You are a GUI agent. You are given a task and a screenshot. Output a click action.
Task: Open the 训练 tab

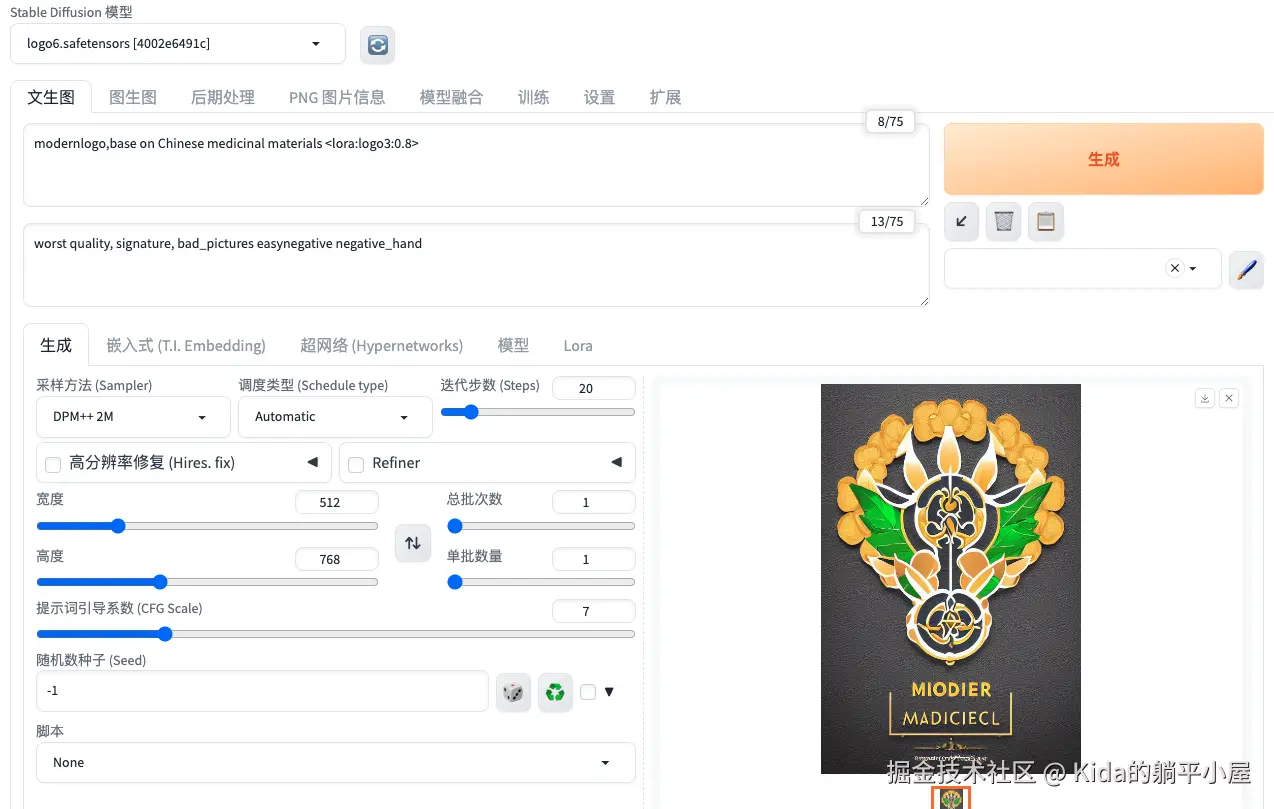[x=534, y=97]
